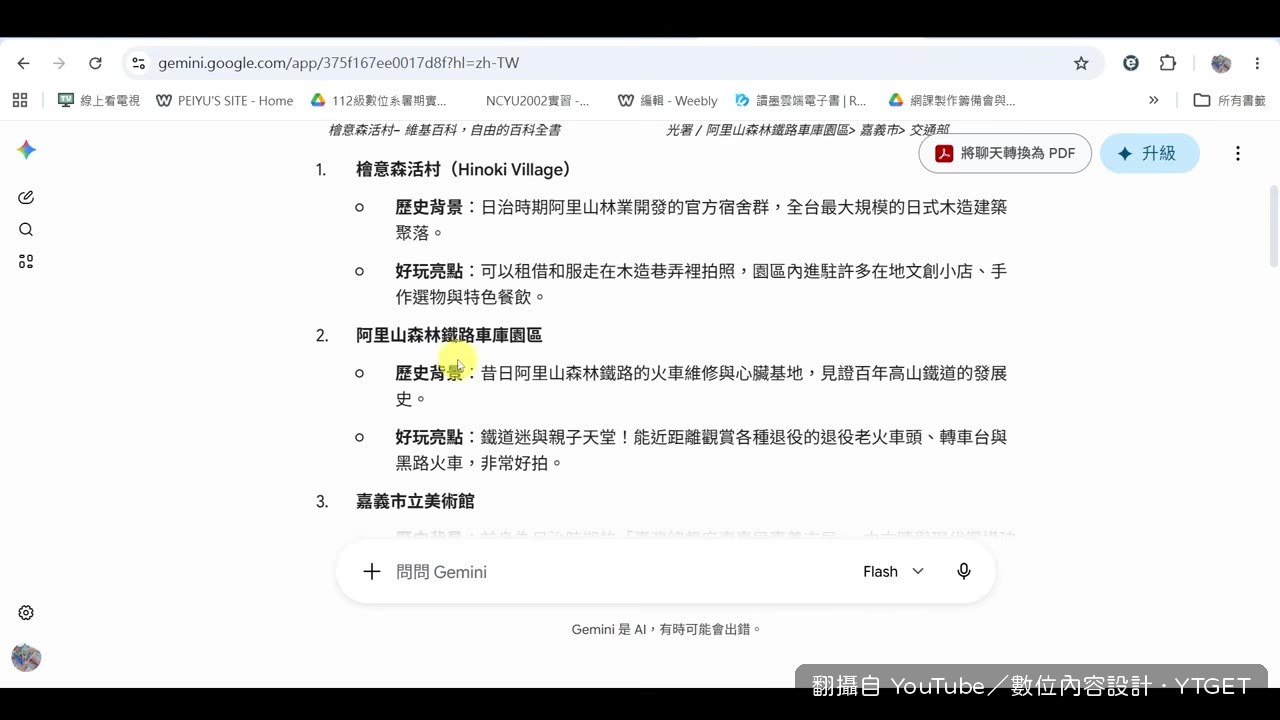Open search chats magnifier icon in sidebar
The width and height of the screenshot is (1280, 720).
tap(26, 229)
